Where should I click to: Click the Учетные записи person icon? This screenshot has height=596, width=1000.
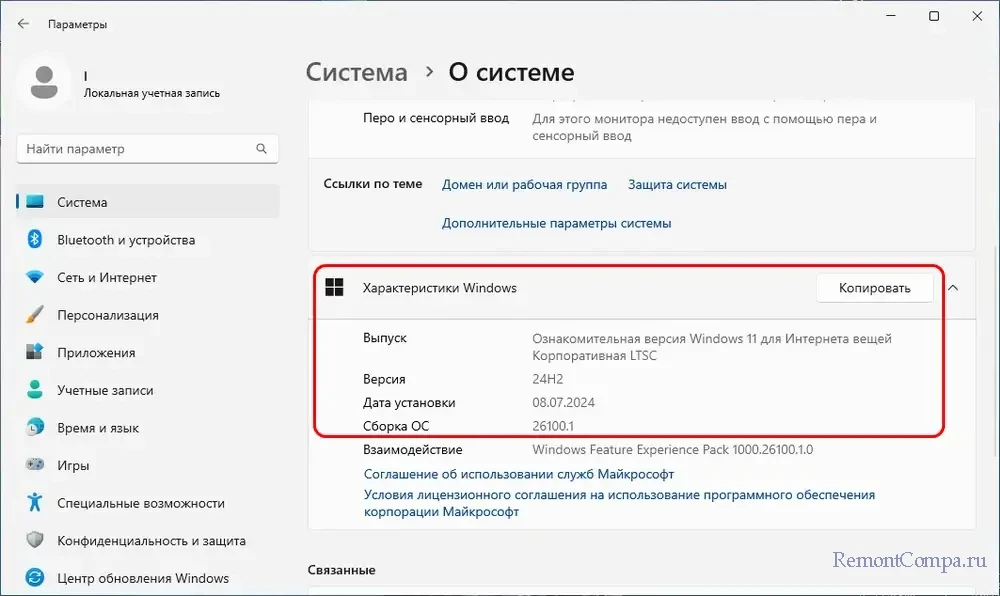[34, 390]
